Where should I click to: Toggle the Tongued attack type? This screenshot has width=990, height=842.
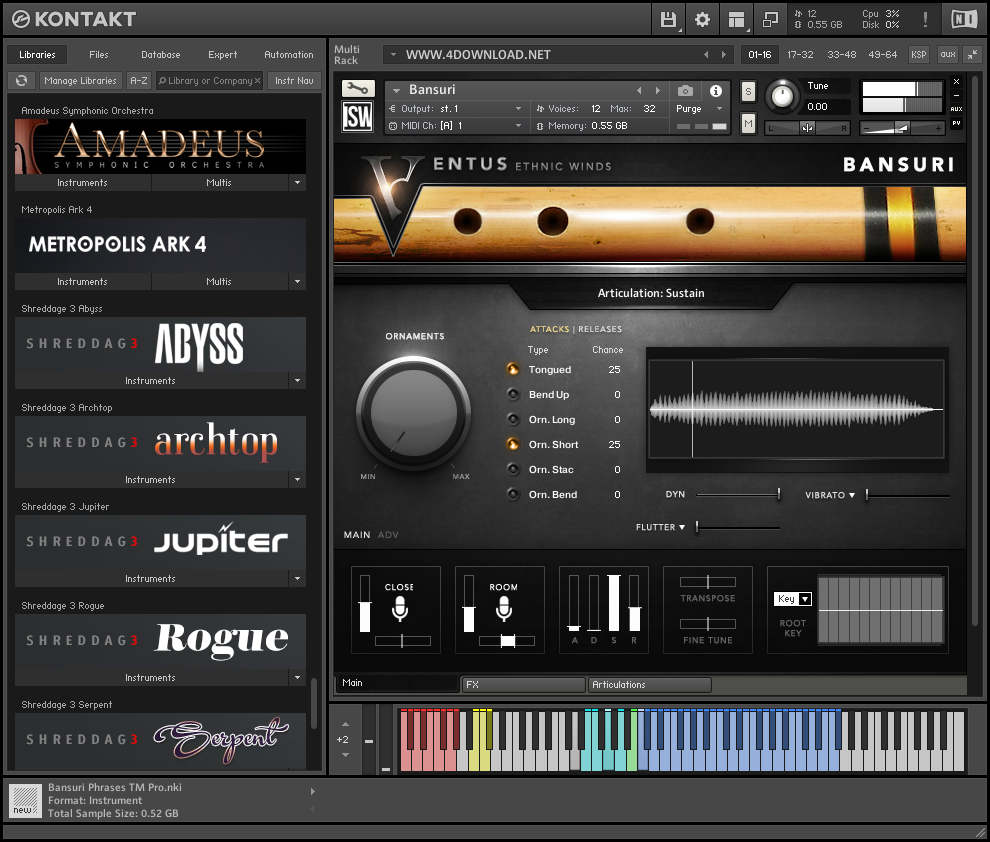(x=513, y=369)
